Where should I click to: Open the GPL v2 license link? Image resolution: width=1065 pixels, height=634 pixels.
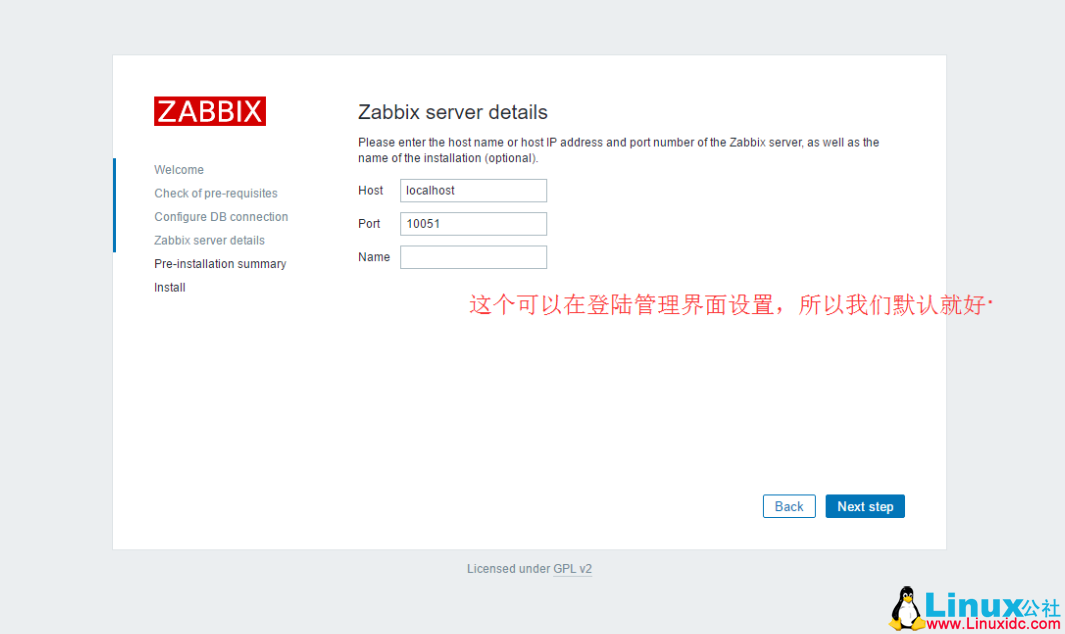click(572, 569)
